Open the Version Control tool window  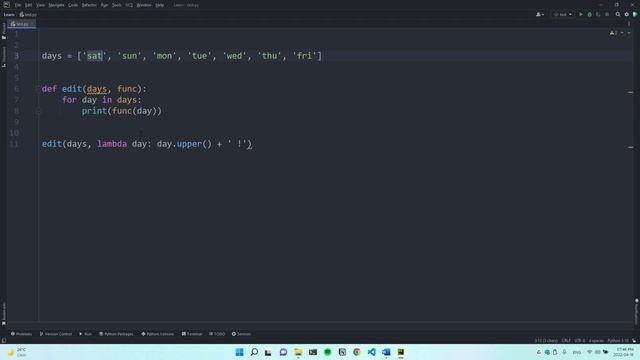click(56, 334)
